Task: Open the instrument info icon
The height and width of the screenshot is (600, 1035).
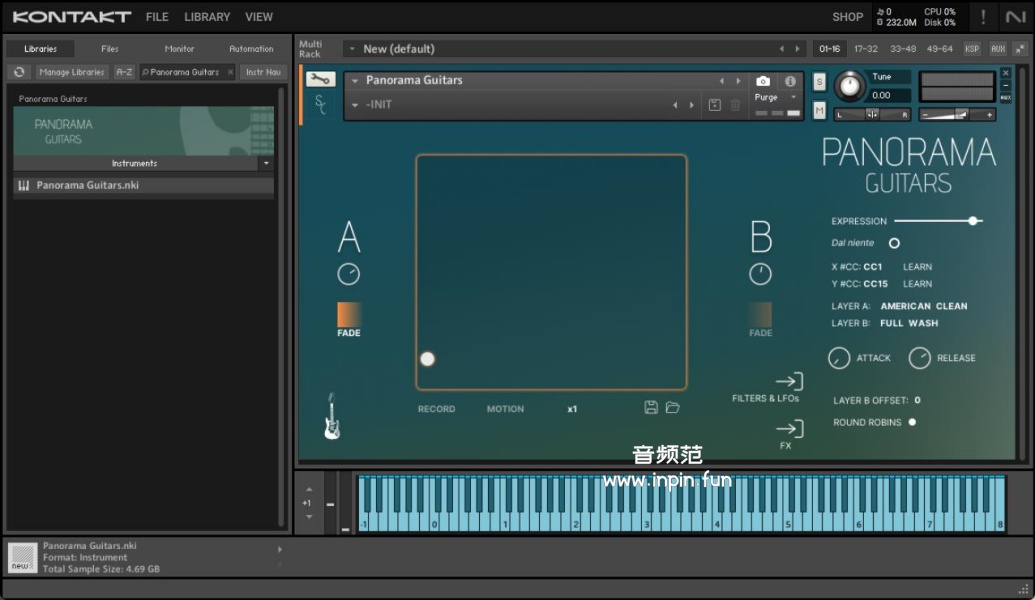Action: click(x=790, y=81)
